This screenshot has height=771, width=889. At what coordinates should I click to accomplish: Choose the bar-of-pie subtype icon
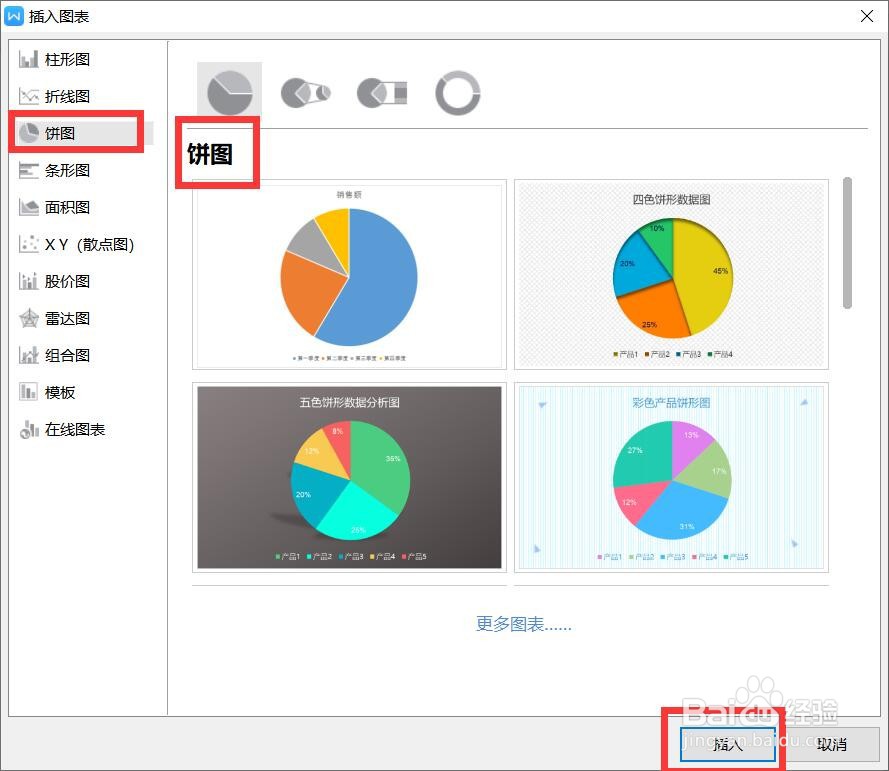(381, 92)
